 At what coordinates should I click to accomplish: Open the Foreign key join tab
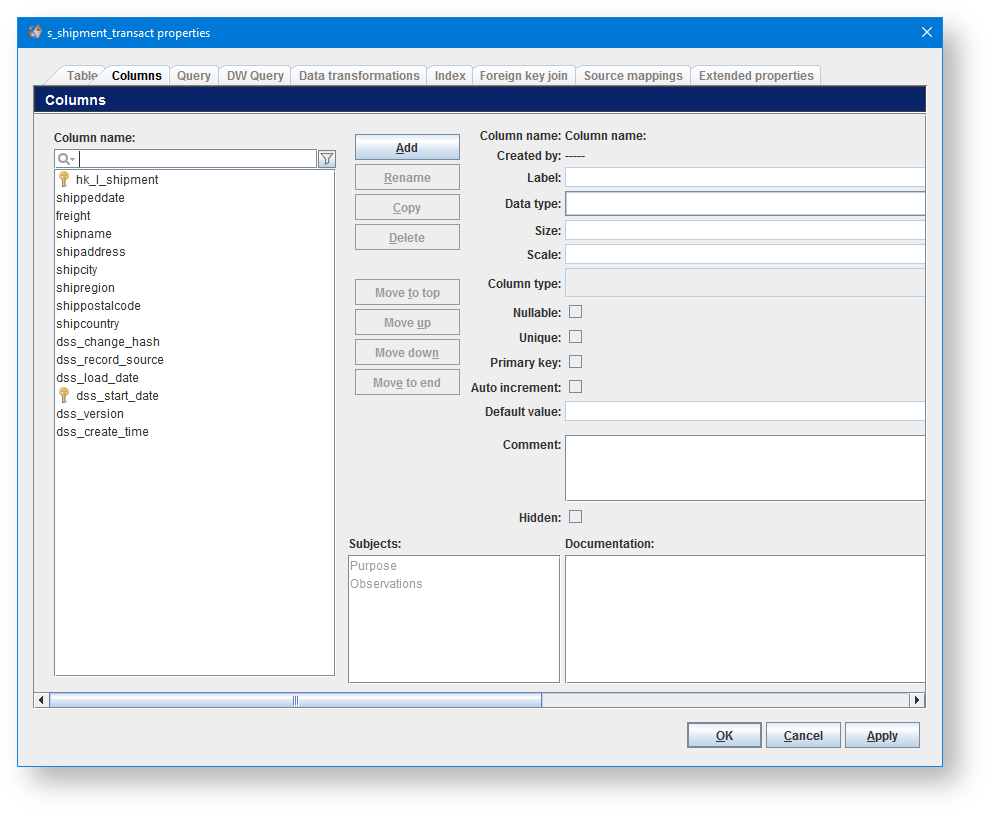(x=523, y=76)
